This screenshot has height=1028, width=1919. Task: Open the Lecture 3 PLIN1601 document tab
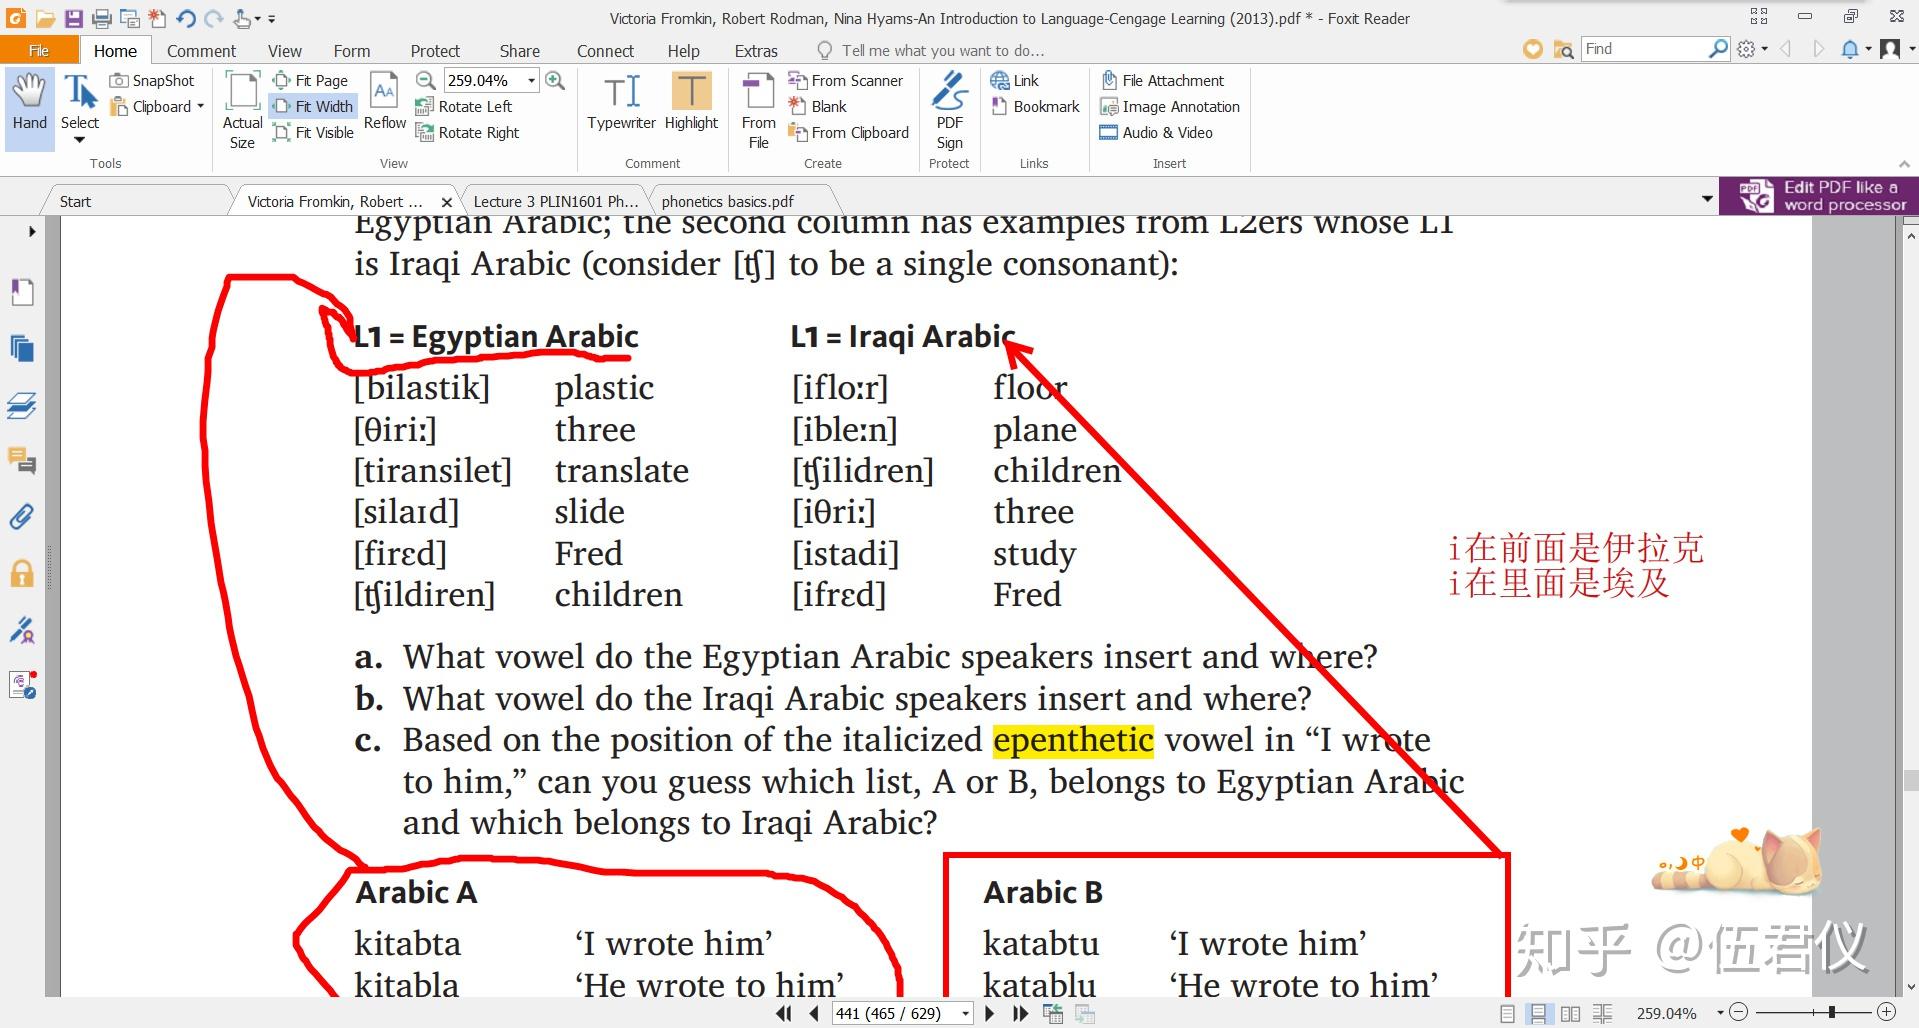555,201
